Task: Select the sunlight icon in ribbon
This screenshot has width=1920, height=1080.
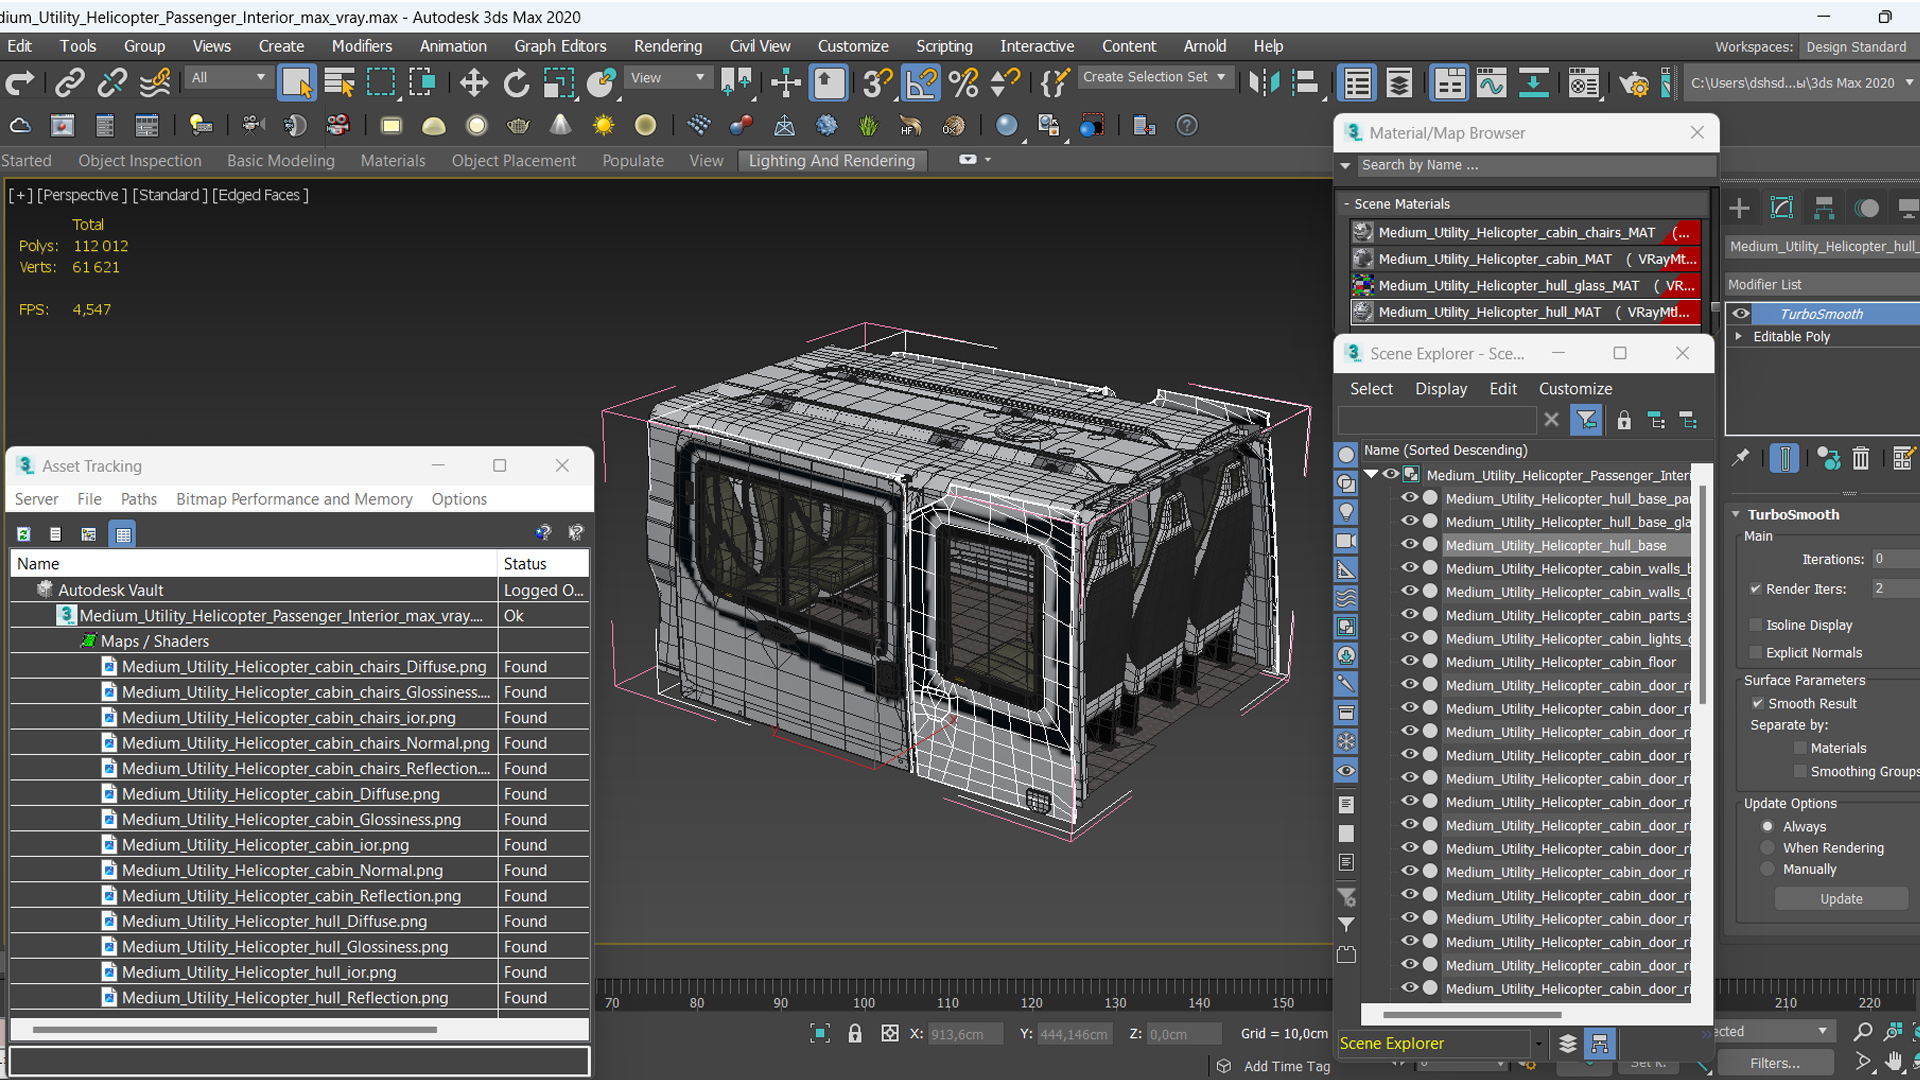Action: tap(603, 125)
